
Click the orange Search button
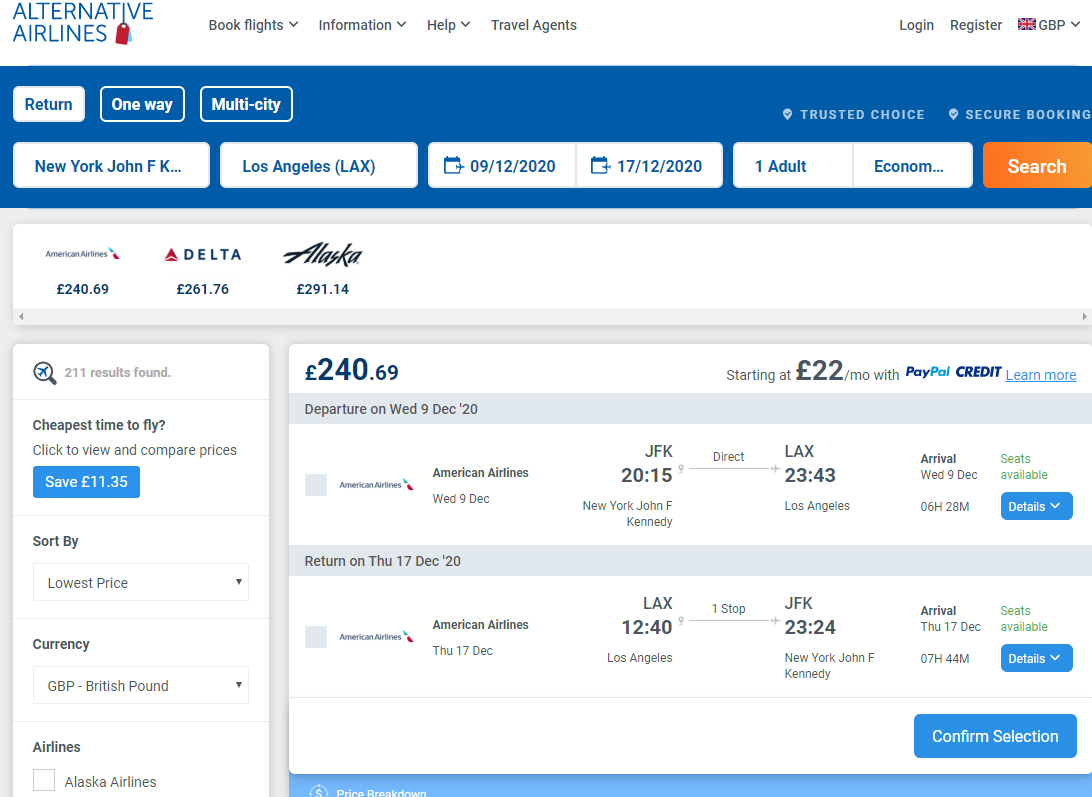pyautogui.click(x=1037, y=166)
